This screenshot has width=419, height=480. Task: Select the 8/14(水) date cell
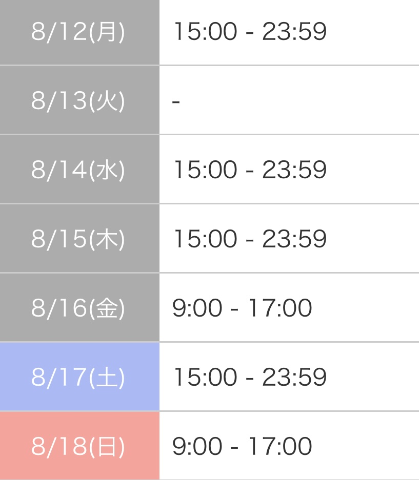(x=79, y=169)
